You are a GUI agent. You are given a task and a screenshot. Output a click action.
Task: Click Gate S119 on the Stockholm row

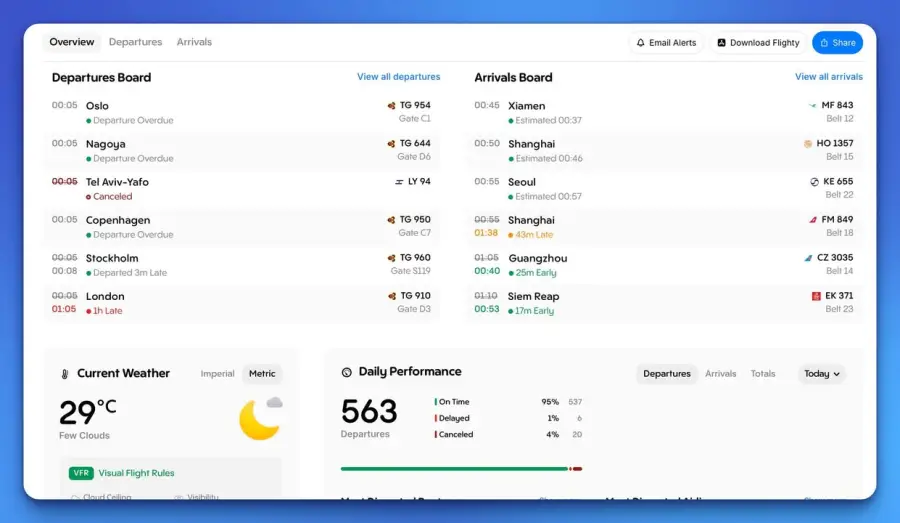410,271
